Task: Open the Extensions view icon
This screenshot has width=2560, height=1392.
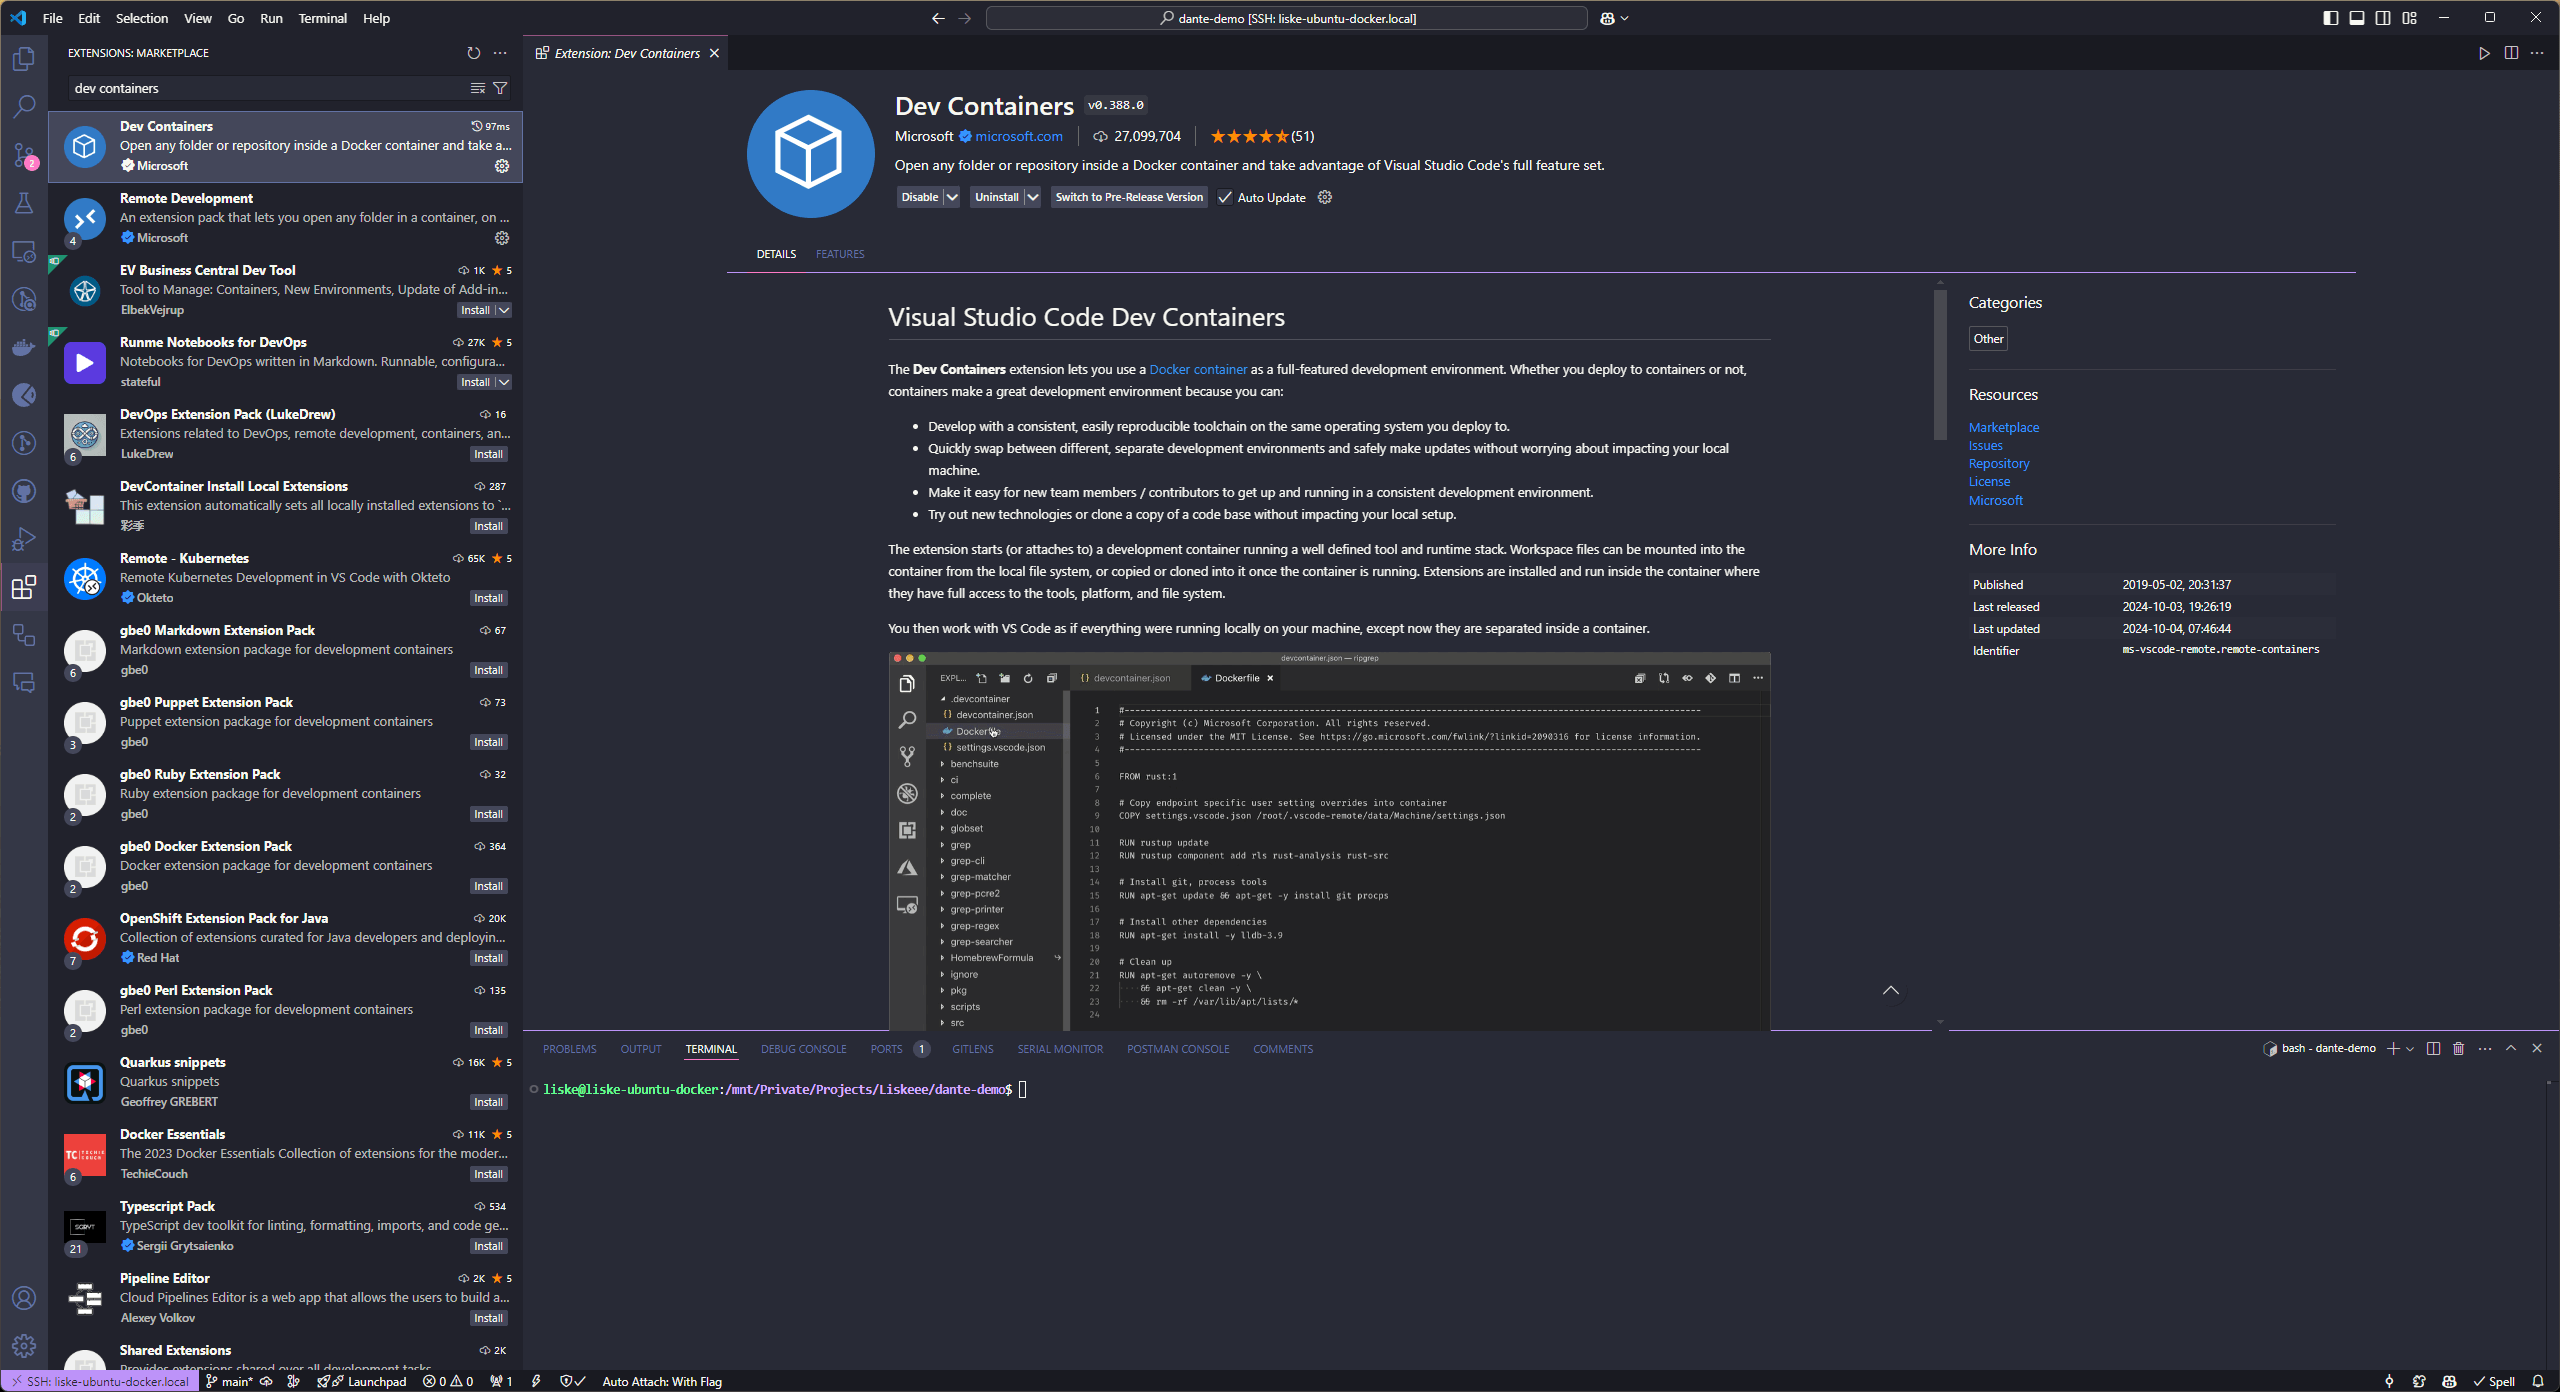Action: [x=24, y=587]
